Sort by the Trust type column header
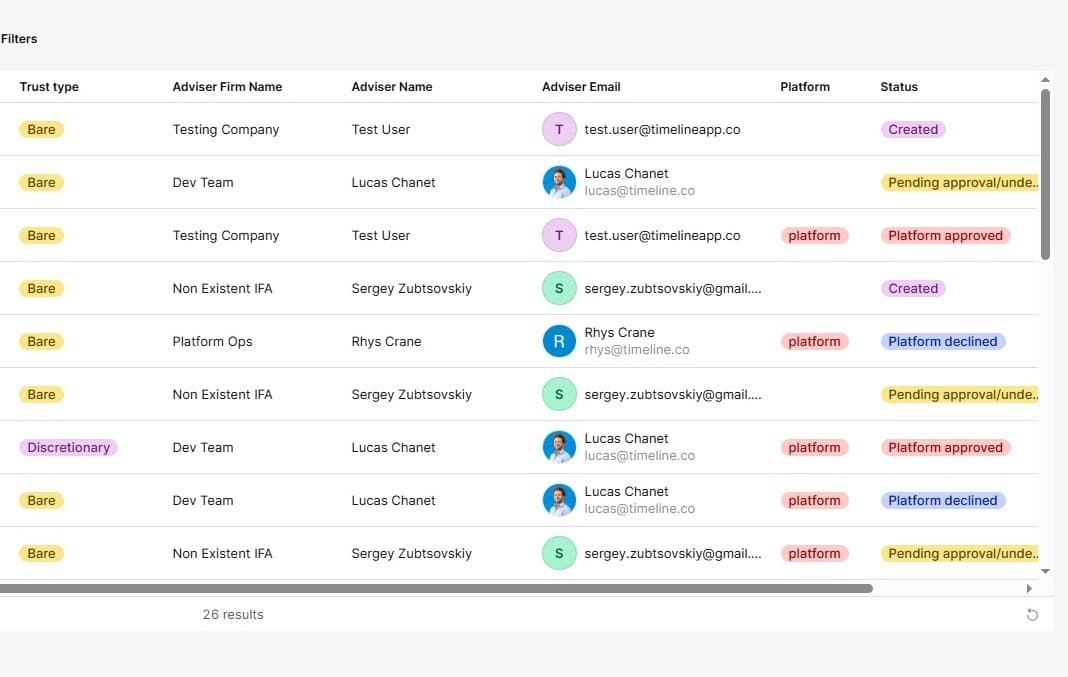 click(x=49, y=86)
